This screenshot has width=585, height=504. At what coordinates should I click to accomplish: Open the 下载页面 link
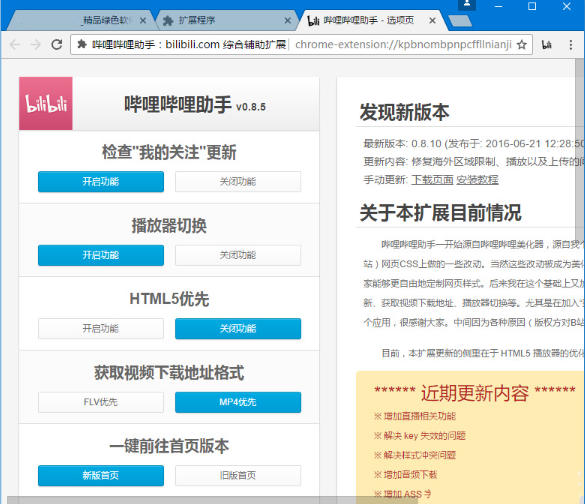point(432,180)
